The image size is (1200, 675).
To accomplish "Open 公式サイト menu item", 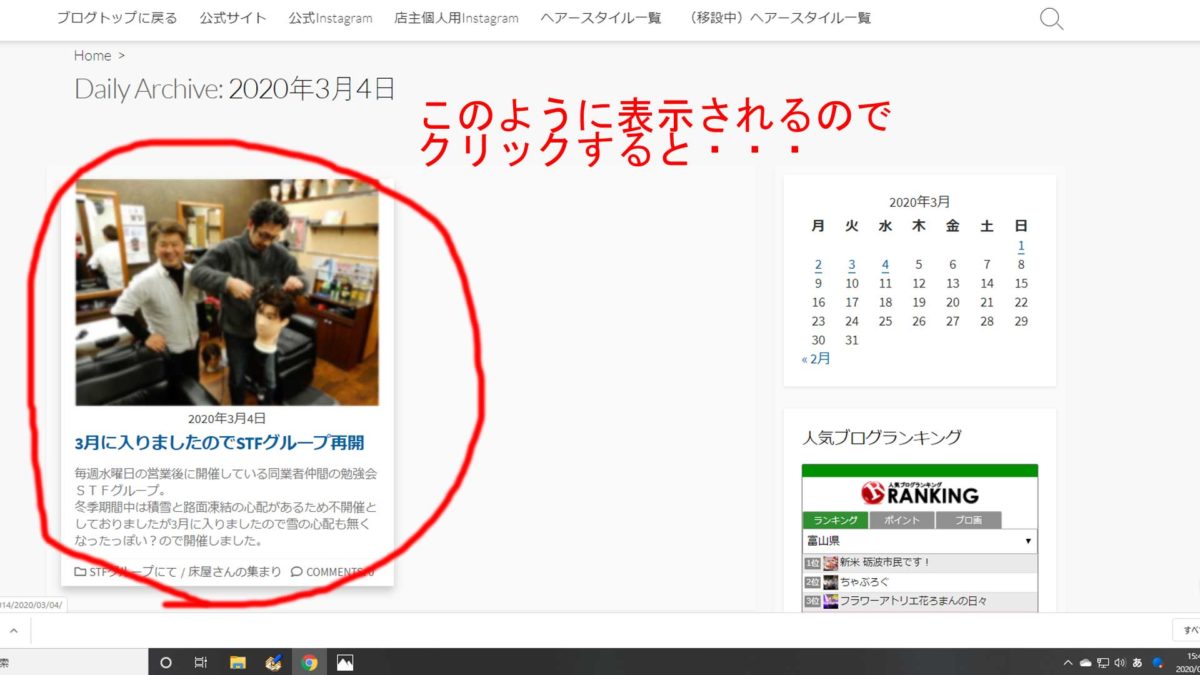I will [233, 18].
